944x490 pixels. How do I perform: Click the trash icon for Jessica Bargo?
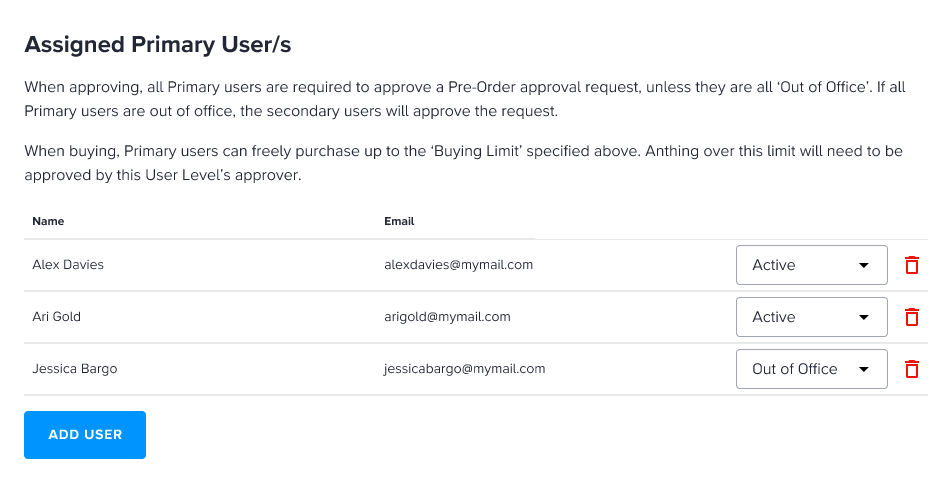point(911,369)
